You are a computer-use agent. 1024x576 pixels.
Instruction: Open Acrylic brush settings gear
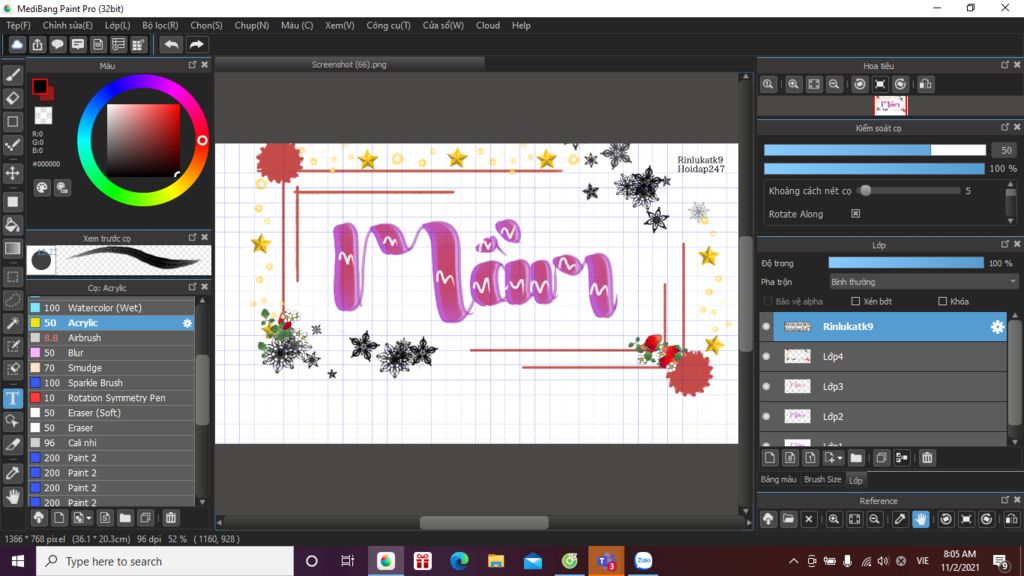pyautogui.click(x=187, y=323)
